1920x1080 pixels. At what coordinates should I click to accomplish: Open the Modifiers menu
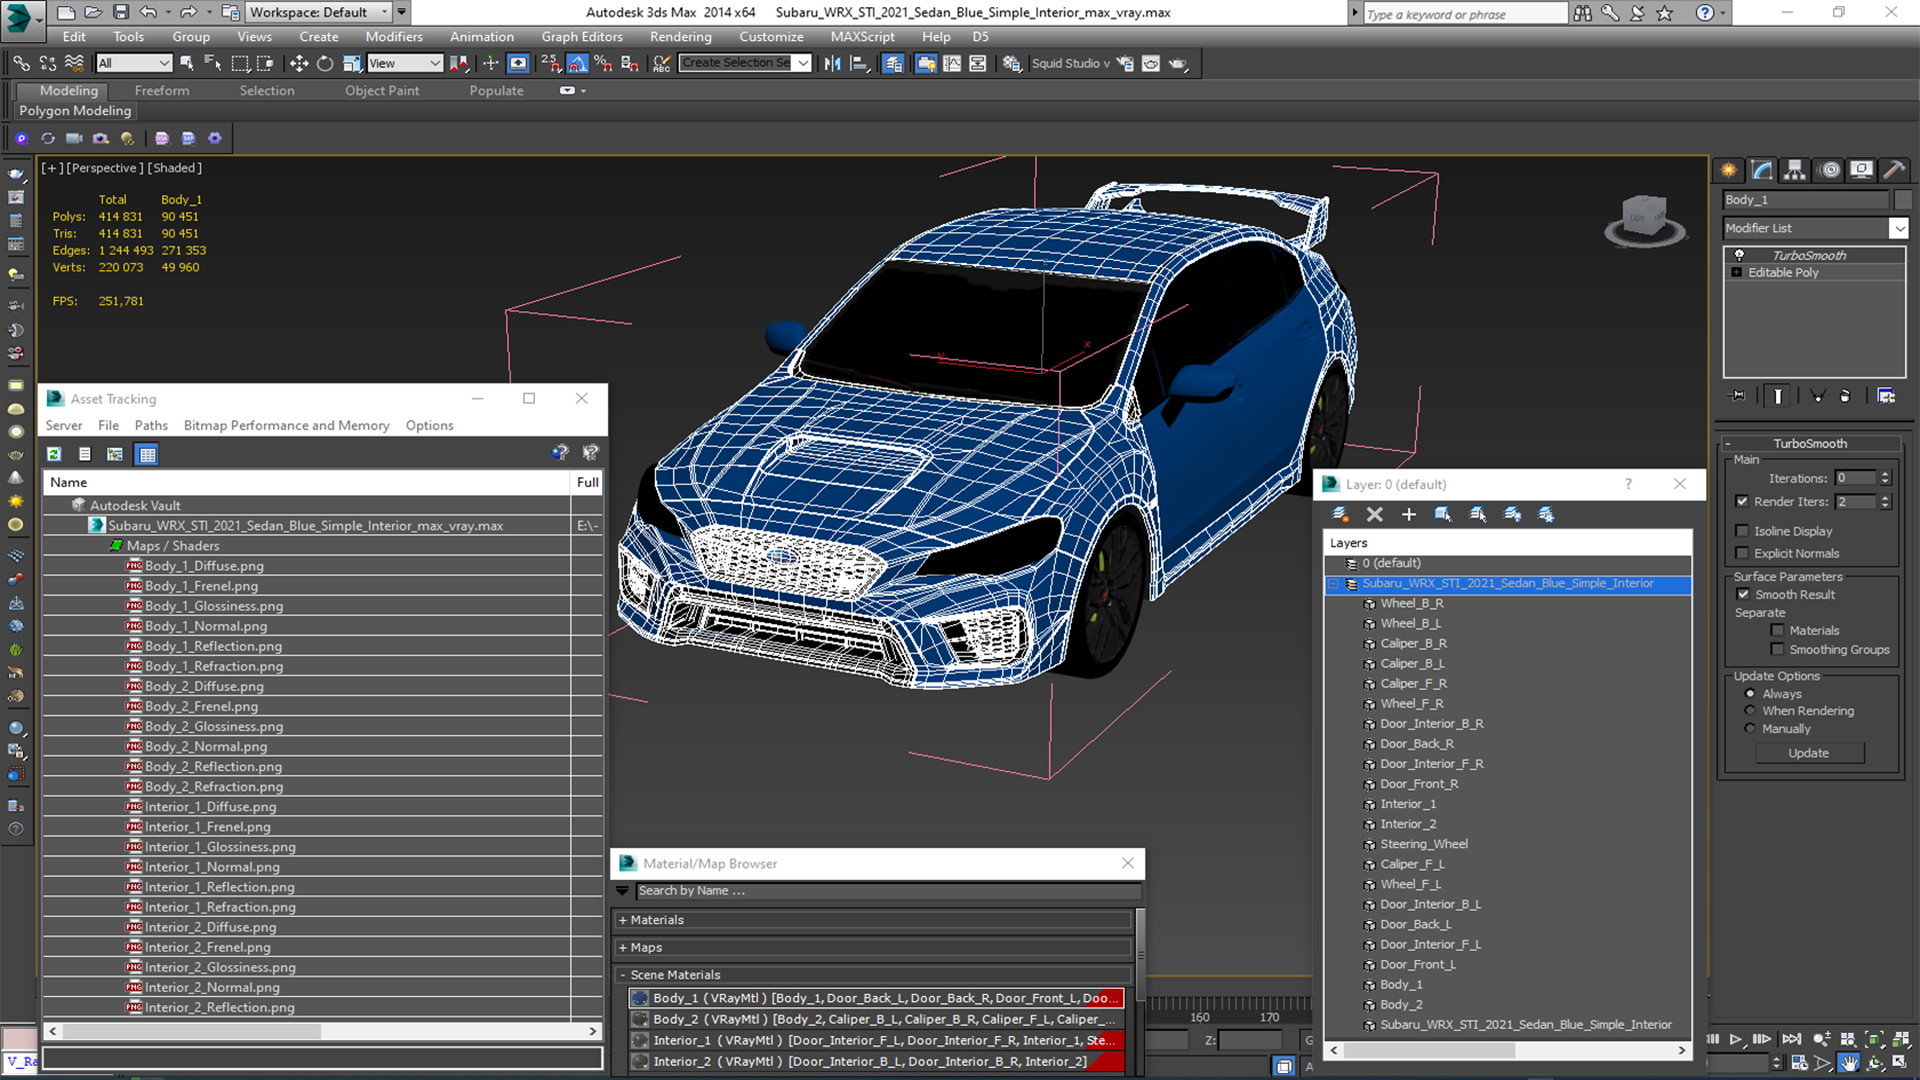(394, 37)
